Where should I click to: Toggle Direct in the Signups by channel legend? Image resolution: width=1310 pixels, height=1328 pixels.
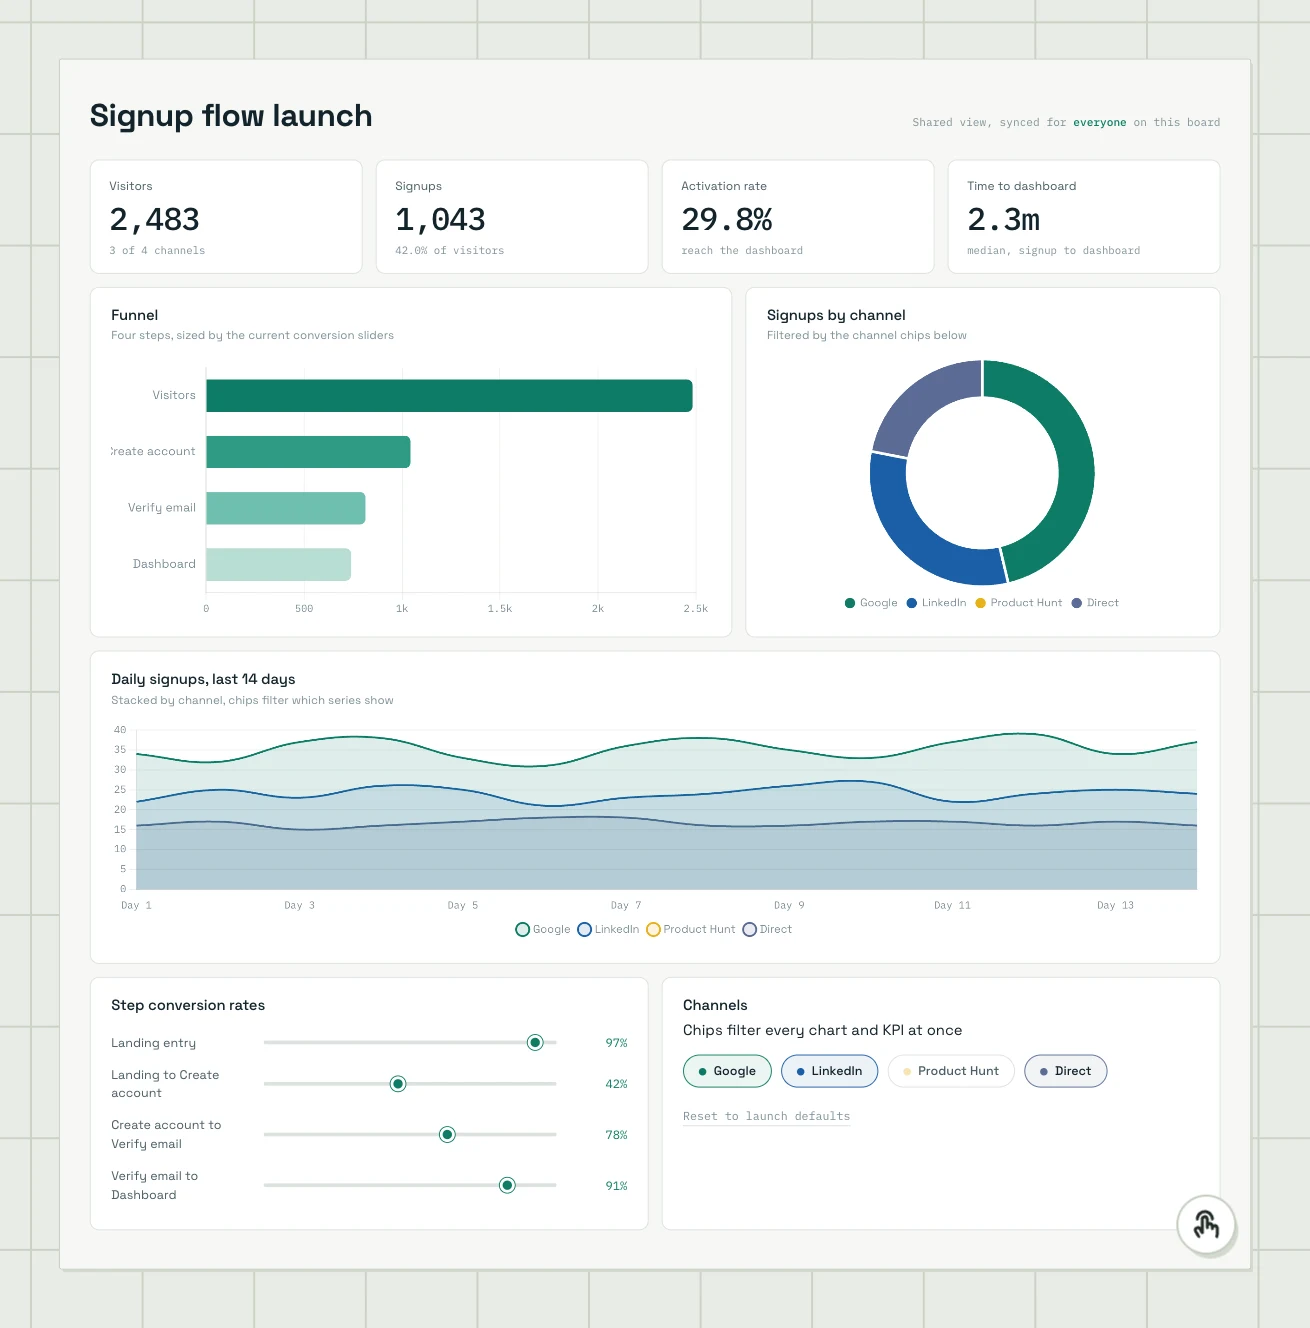click(1095, 603)
